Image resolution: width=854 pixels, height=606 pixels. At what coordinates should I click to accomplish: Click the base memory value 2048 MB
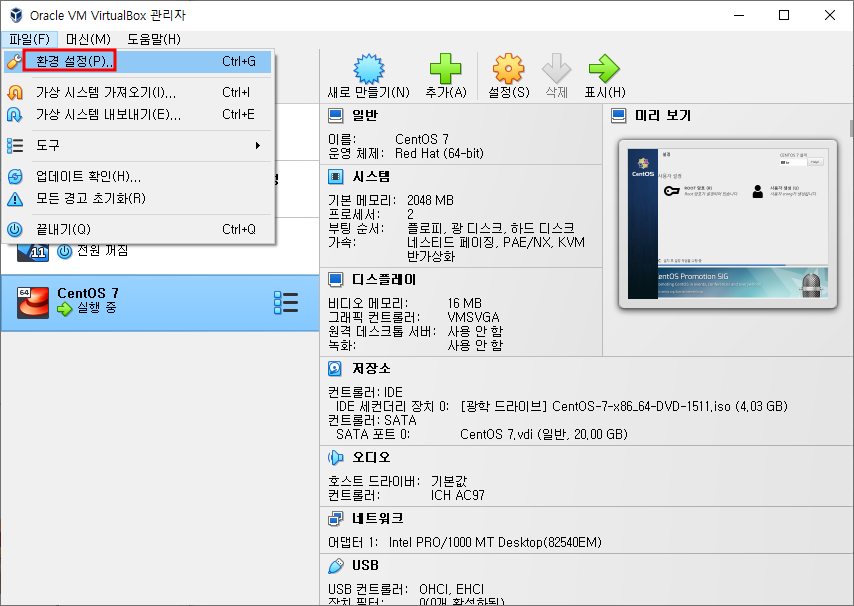point(430,200)
